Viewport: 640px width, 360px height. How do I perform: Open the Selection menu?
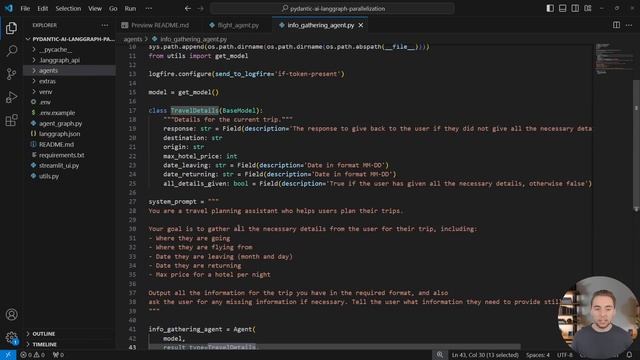[x=68, y=8]
